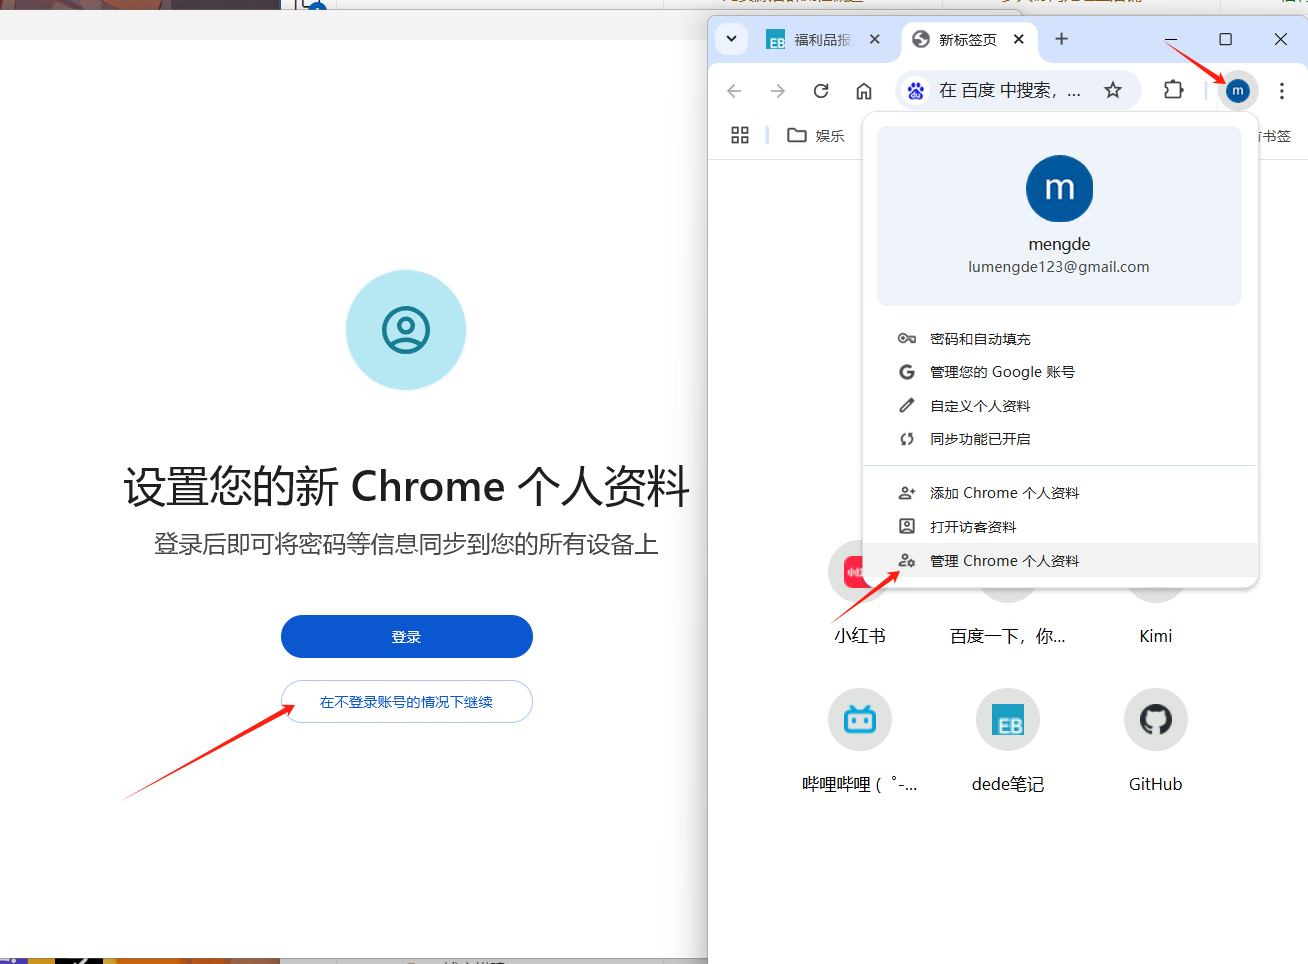Click the 登录 button
Viewport: 1308px width, 964px height.
pyautogui.click(x=406, y=636)
